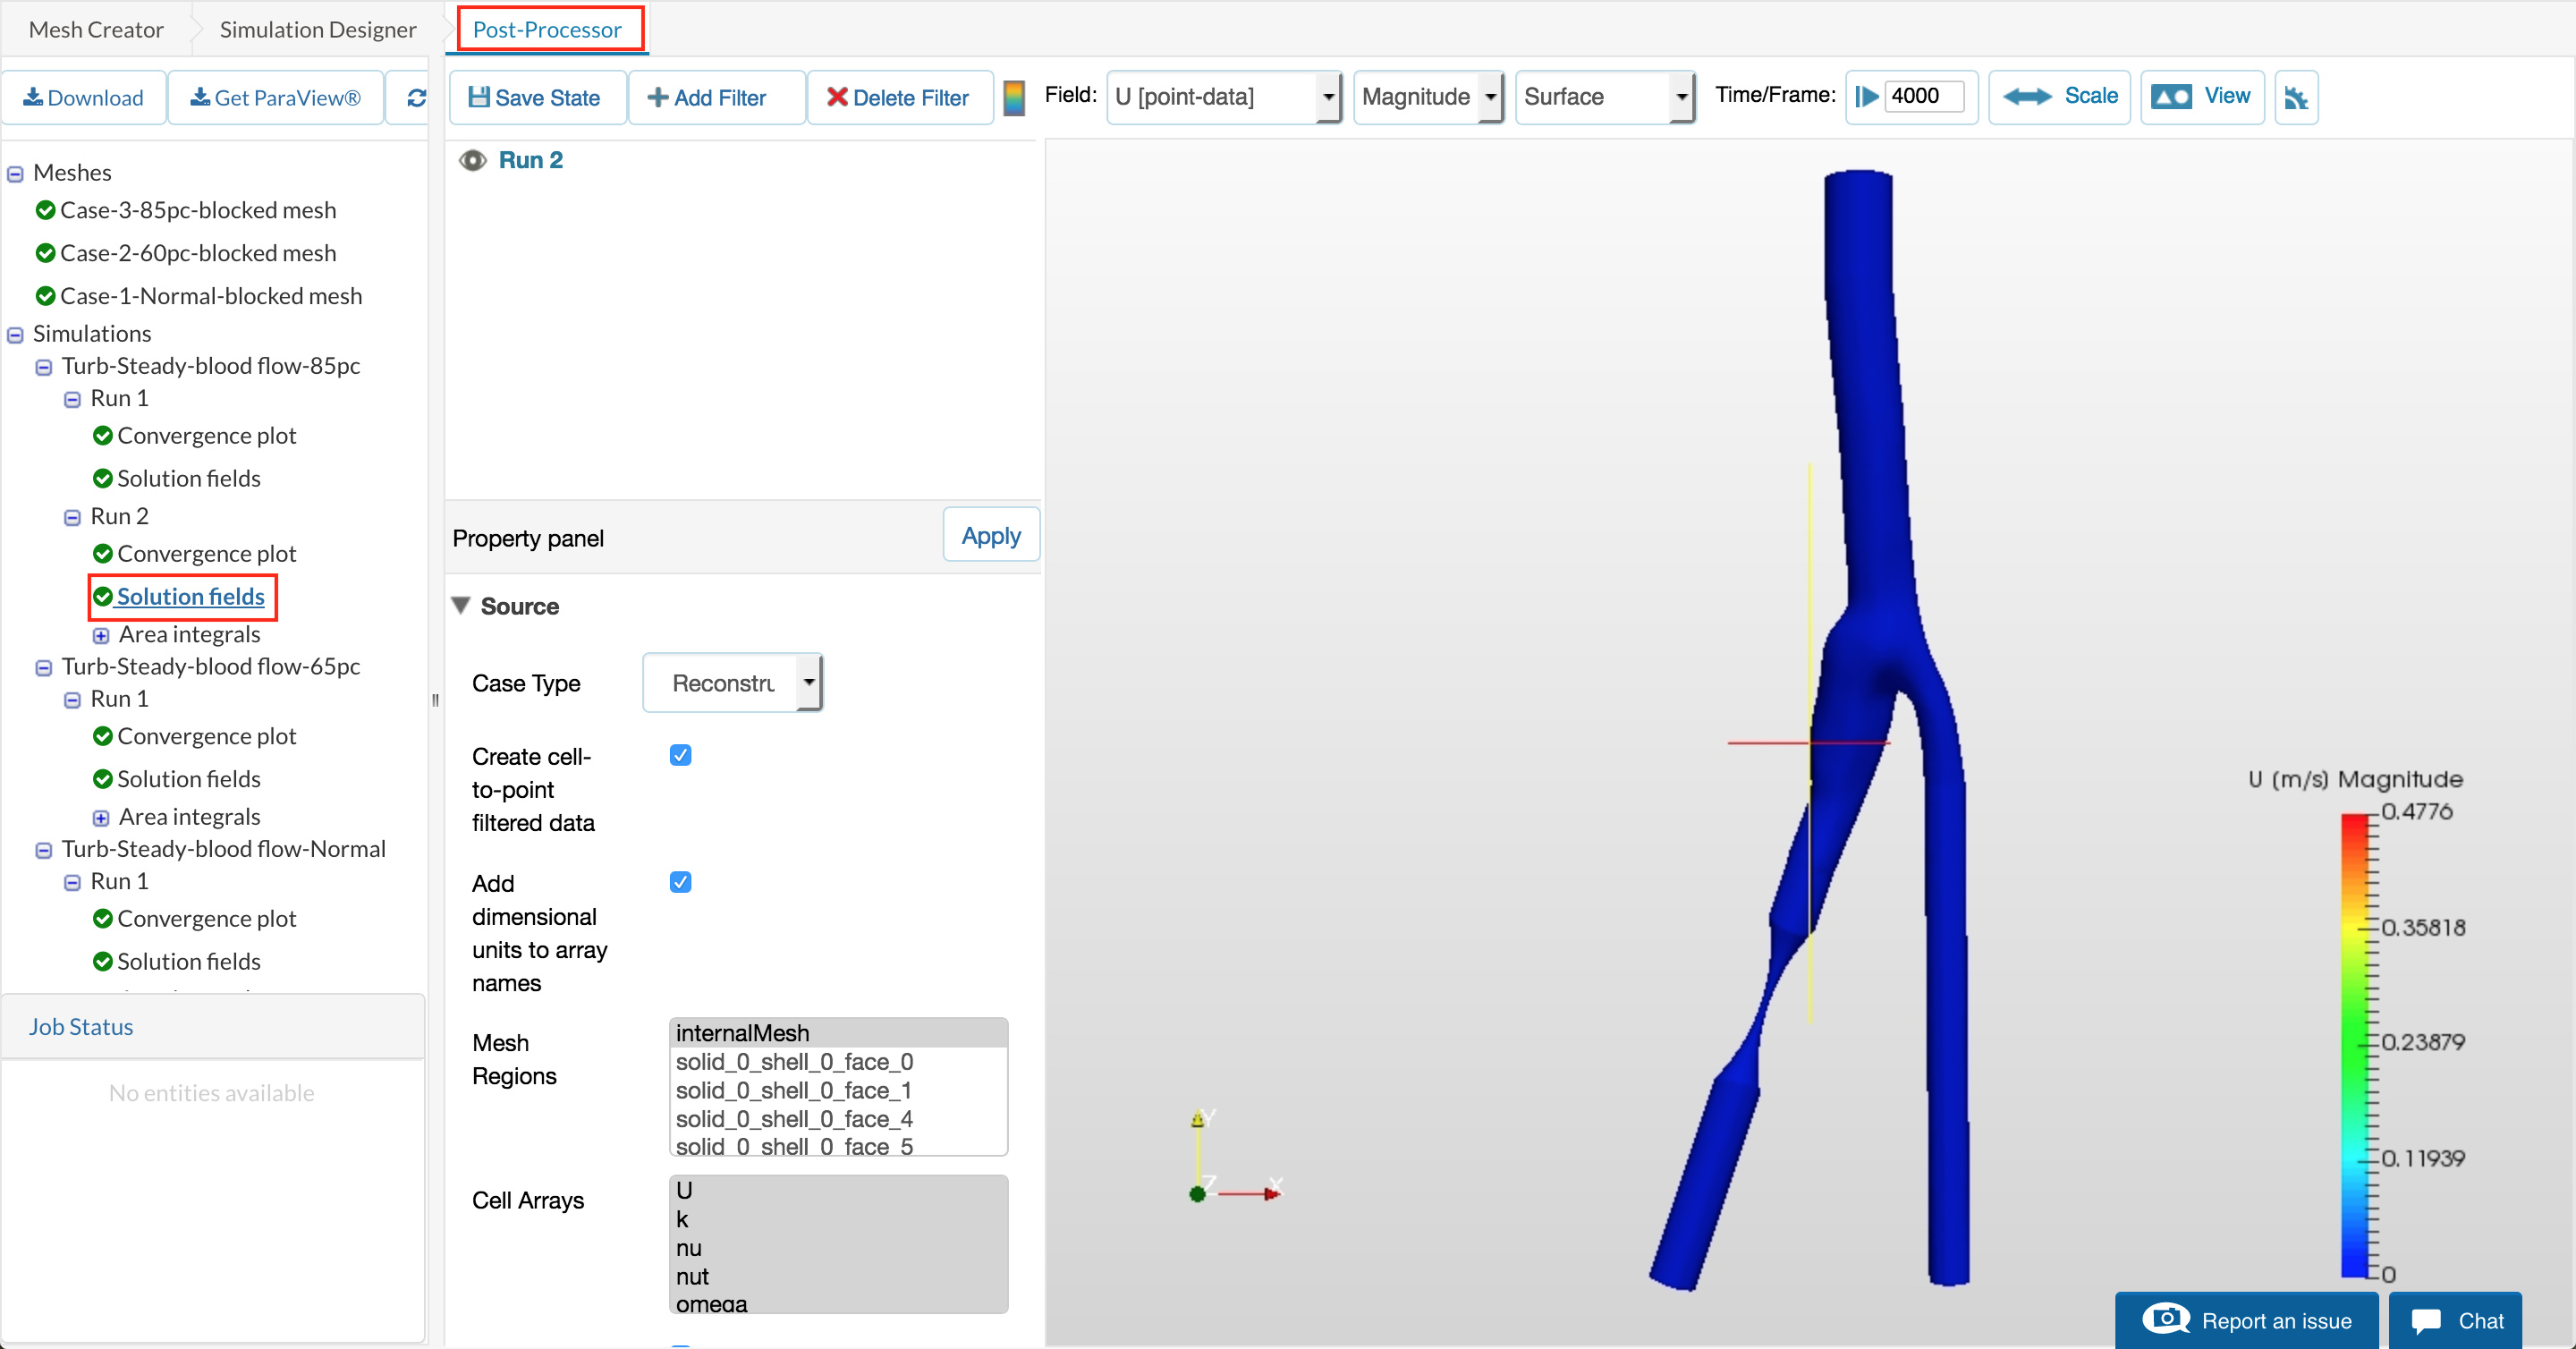Click the refresh icon beside Get ParaView
This screenshot has height=1349, width=2576.
coord(416,97)
